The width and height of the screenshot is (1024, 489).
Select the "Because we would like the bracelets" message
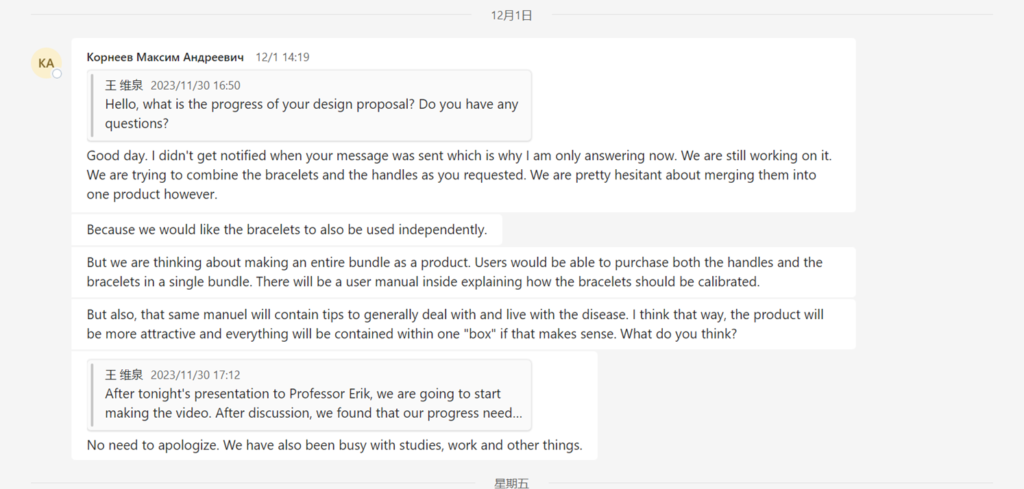tap(286, 229)
